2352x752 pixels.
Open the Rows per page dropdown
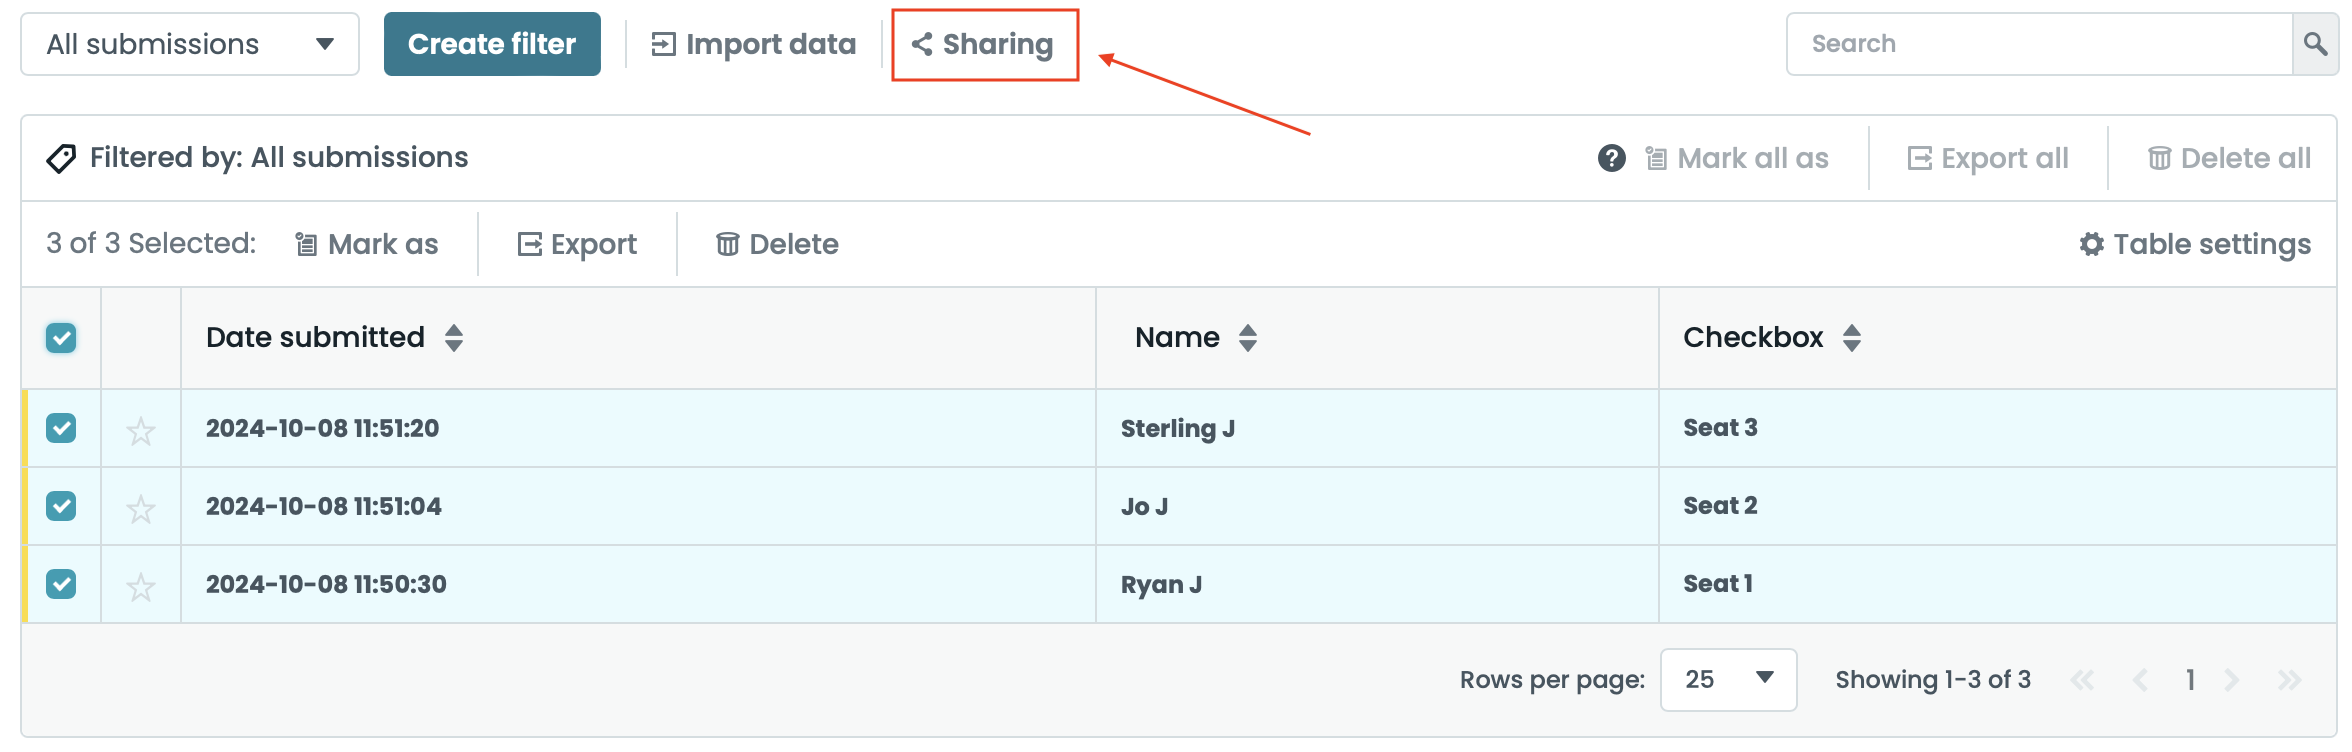[1728, 680]
